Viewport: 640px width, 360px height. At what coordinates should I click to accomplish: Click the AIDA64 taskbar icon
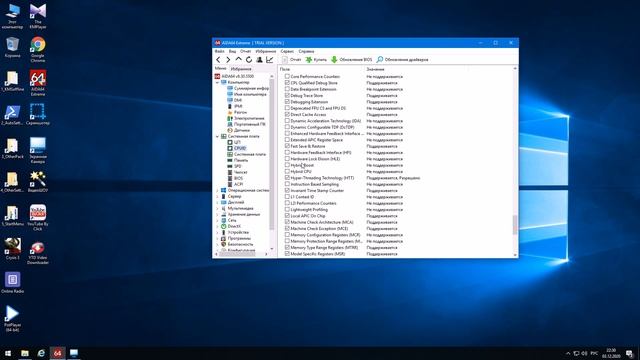pyautogui.click(x=58, y=353)
